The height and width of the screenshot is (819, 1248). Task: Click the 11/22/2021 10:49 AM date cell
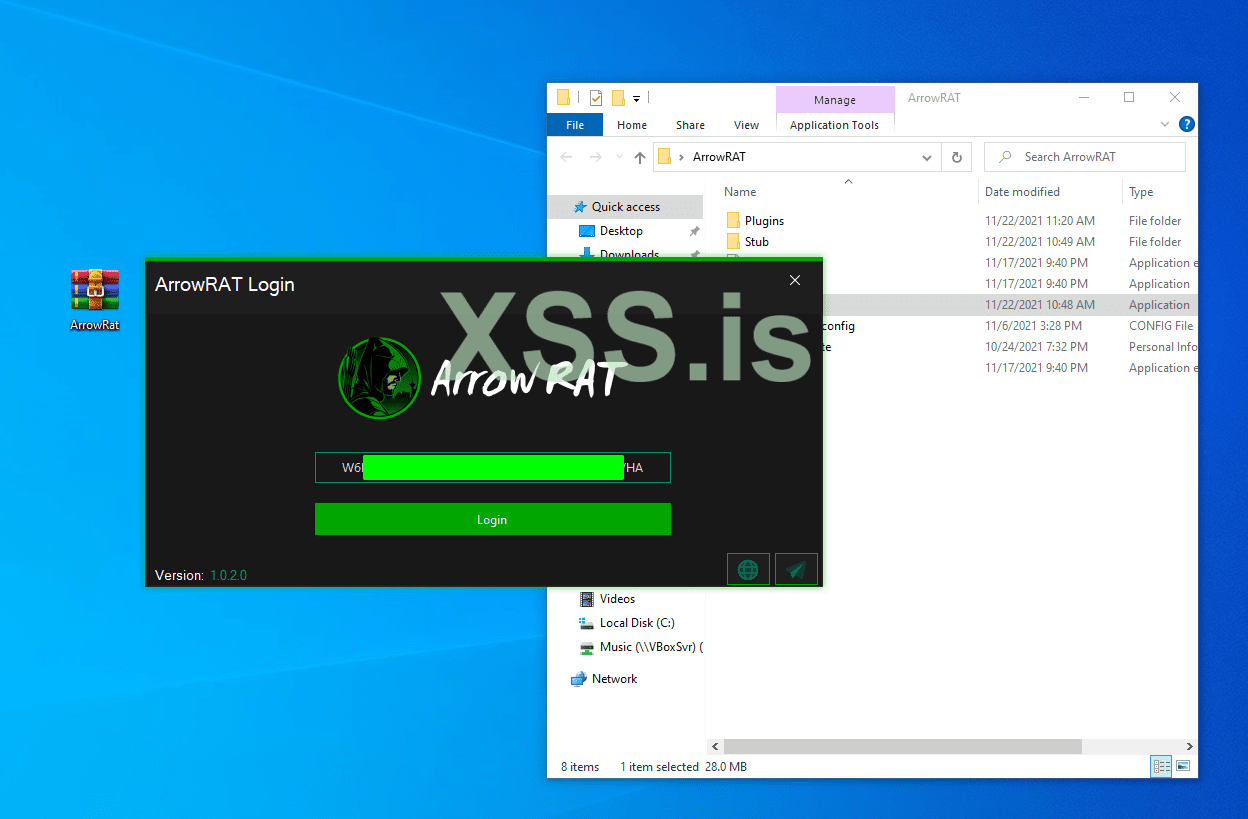pyautogui.click(x=1040, y=242)
